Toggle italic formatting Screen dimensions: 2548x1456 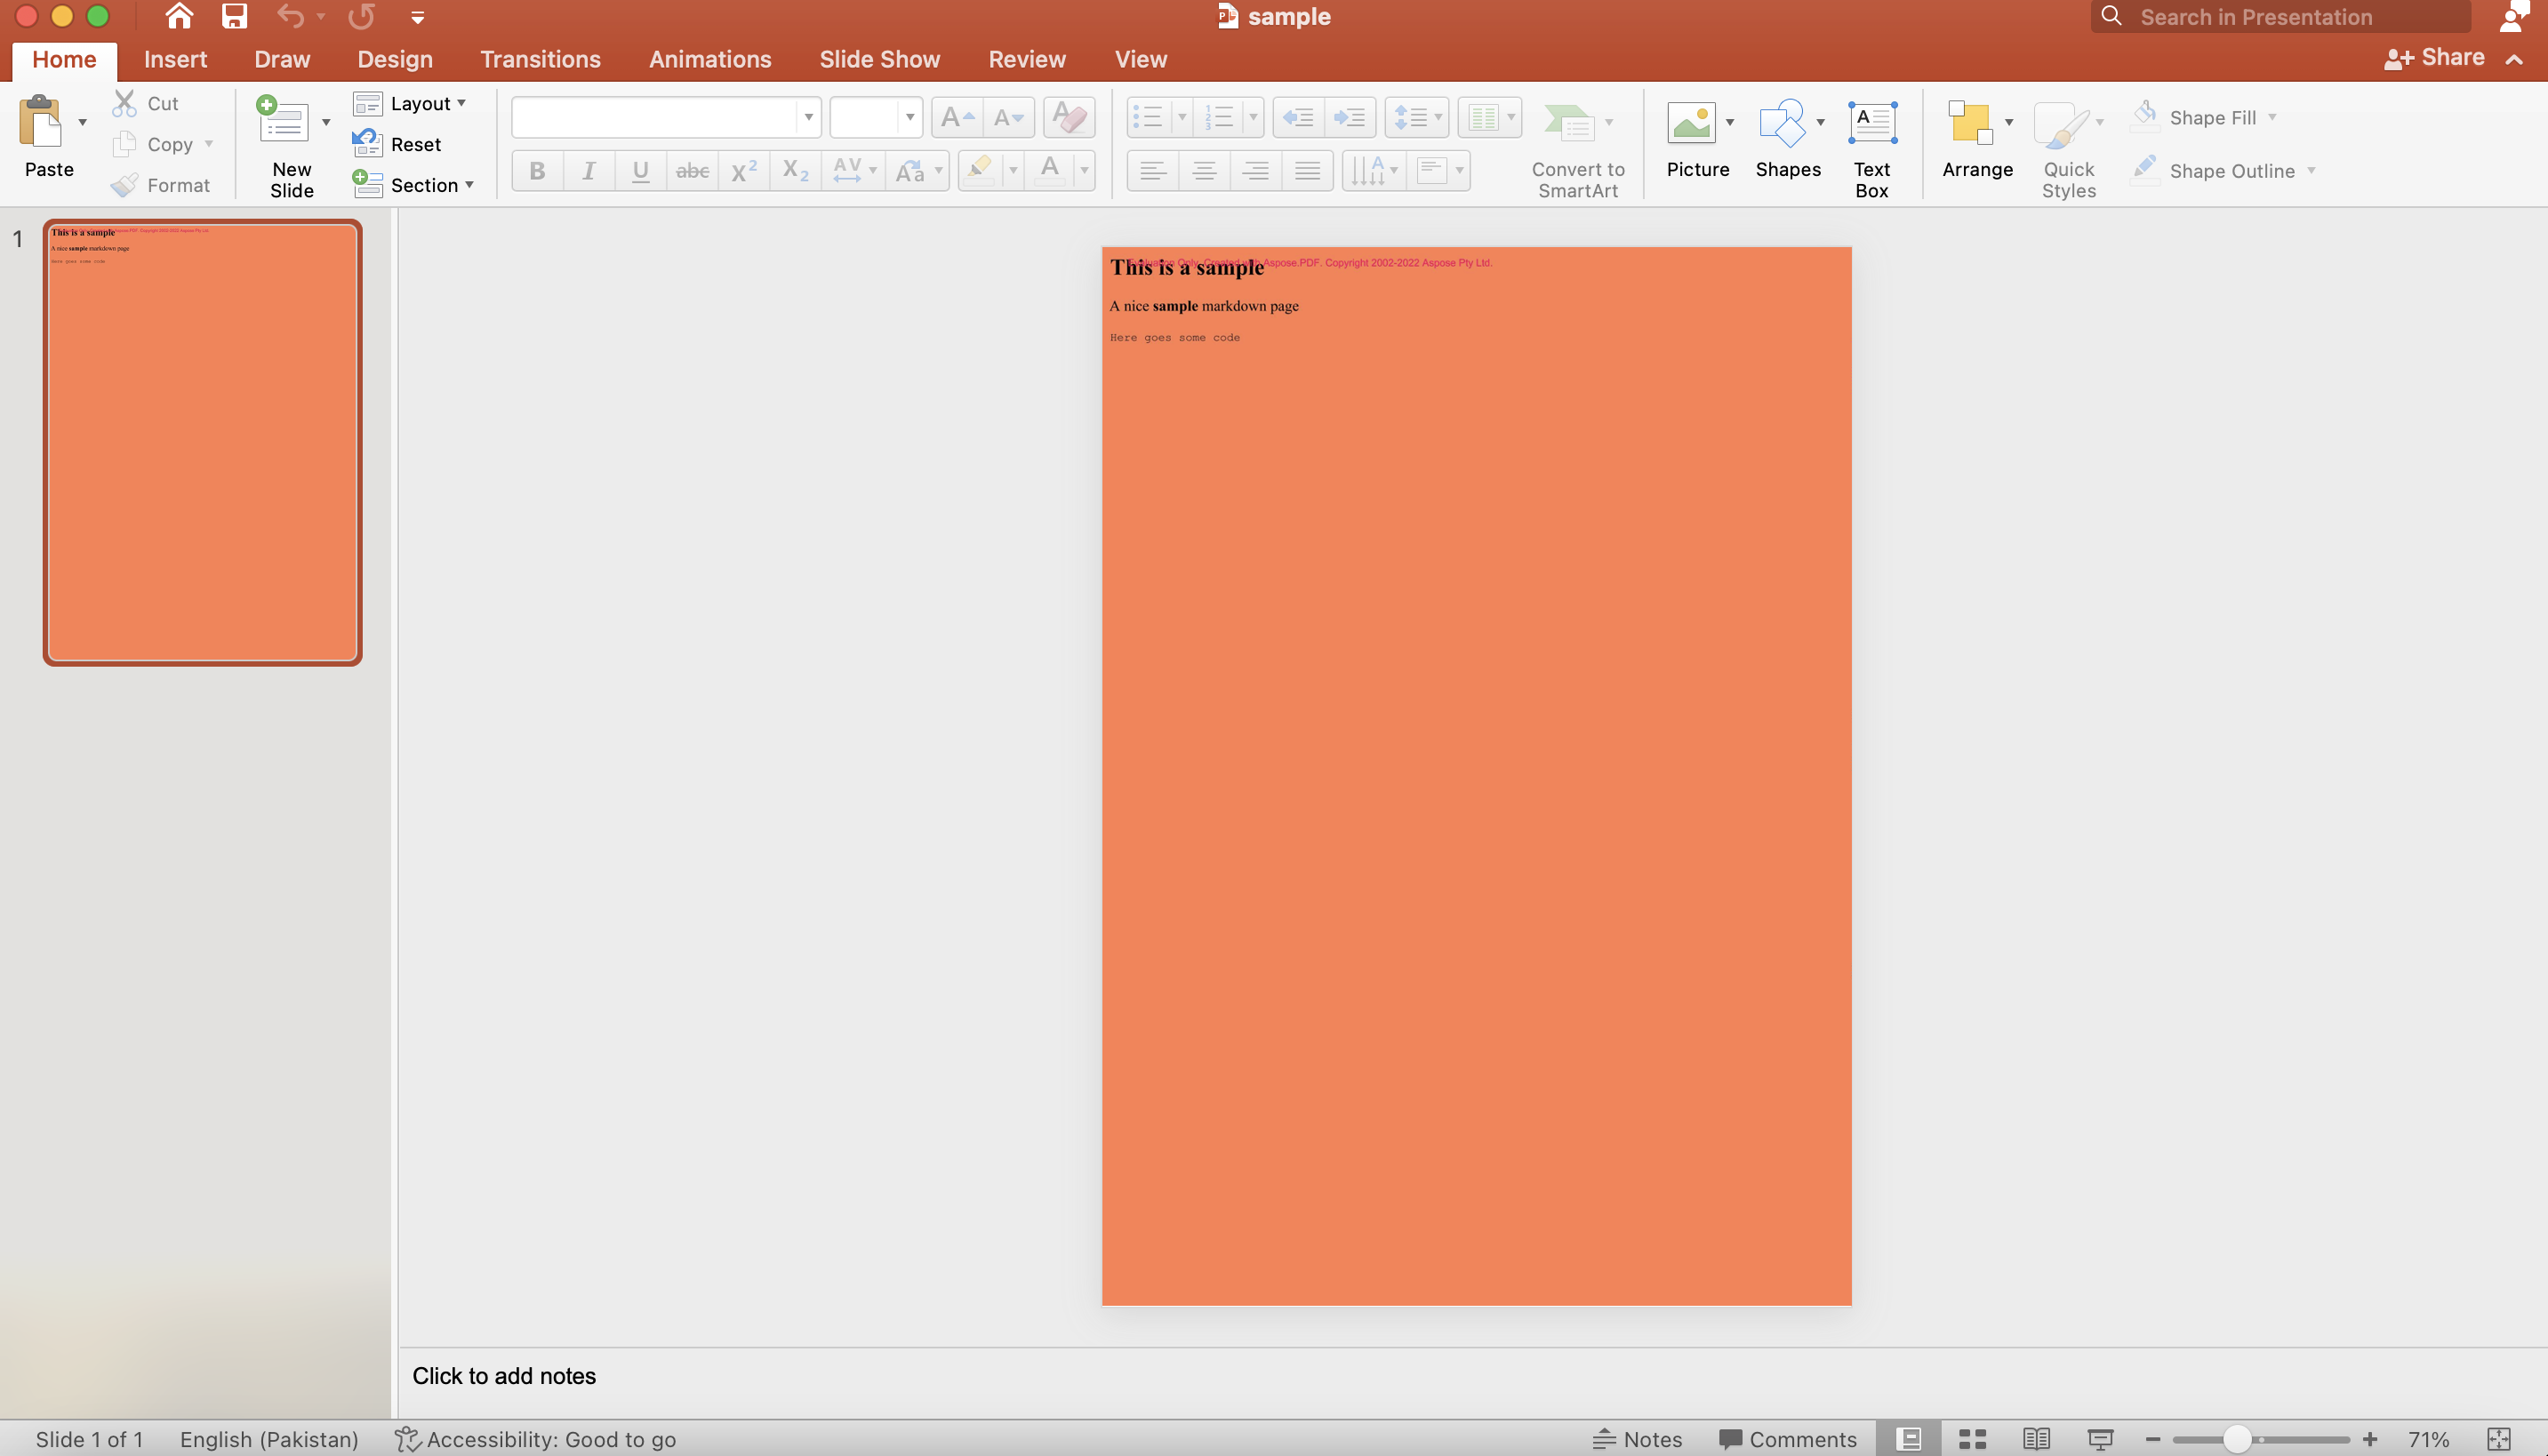pos(589,170)
